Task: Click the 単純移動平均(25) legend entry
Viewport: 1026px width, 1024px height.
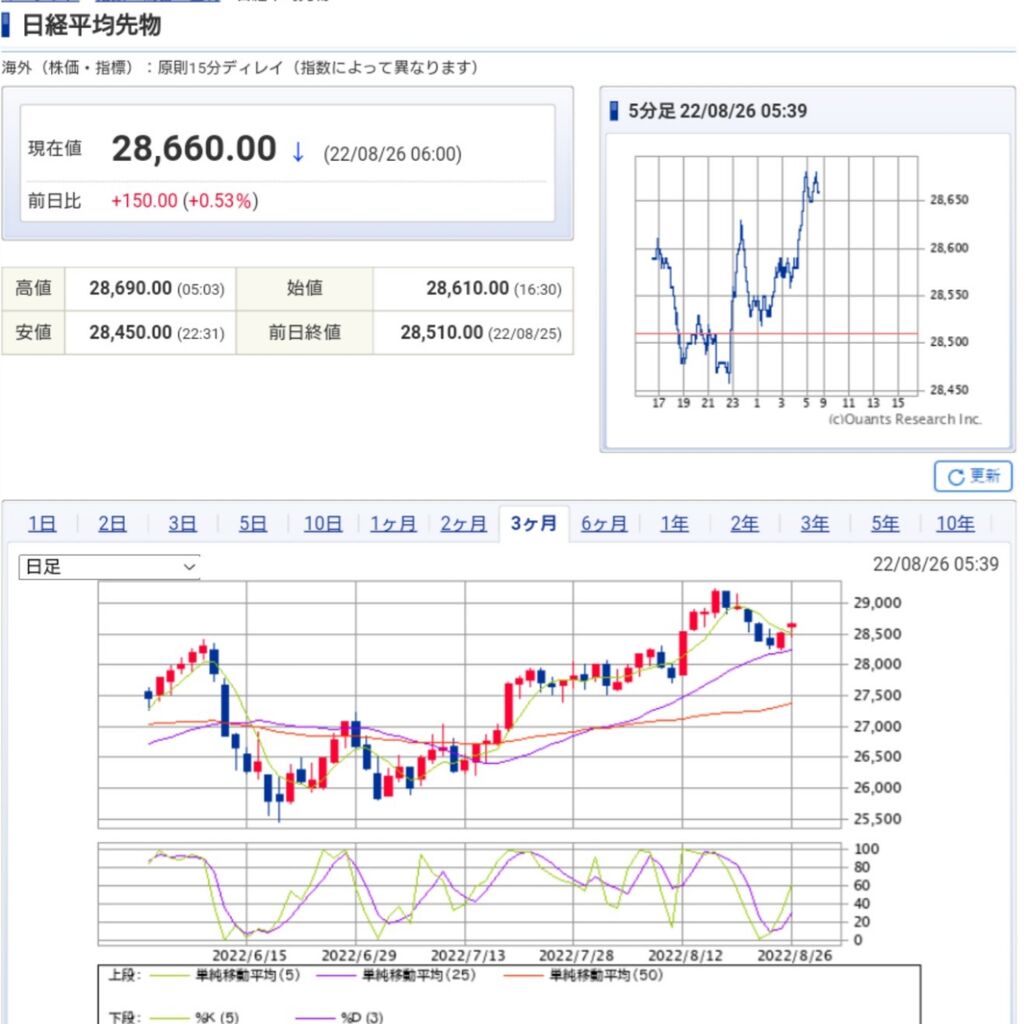Action: (x=396, y=975)
